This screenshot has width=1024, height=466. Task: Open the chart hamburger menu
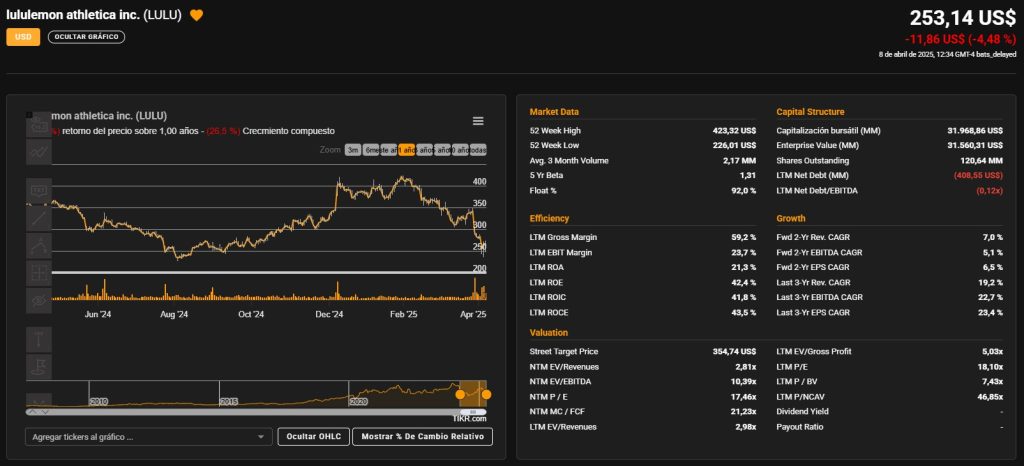click(478, 121)
